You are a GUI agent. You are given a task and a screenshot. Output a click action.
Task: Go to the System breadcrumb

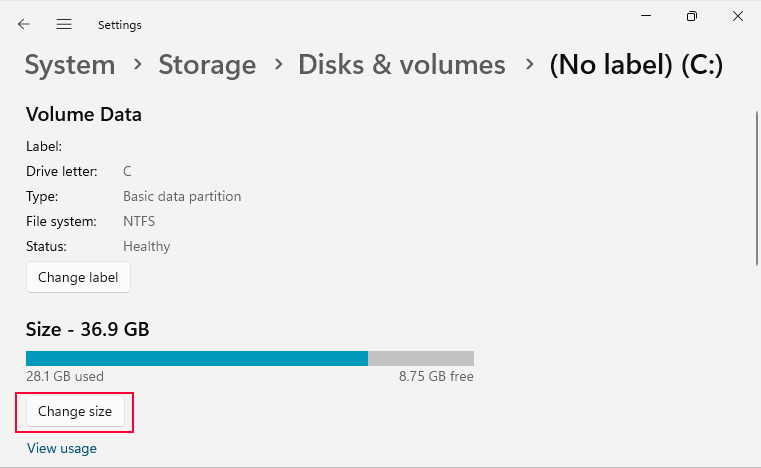tap(70, 65)
